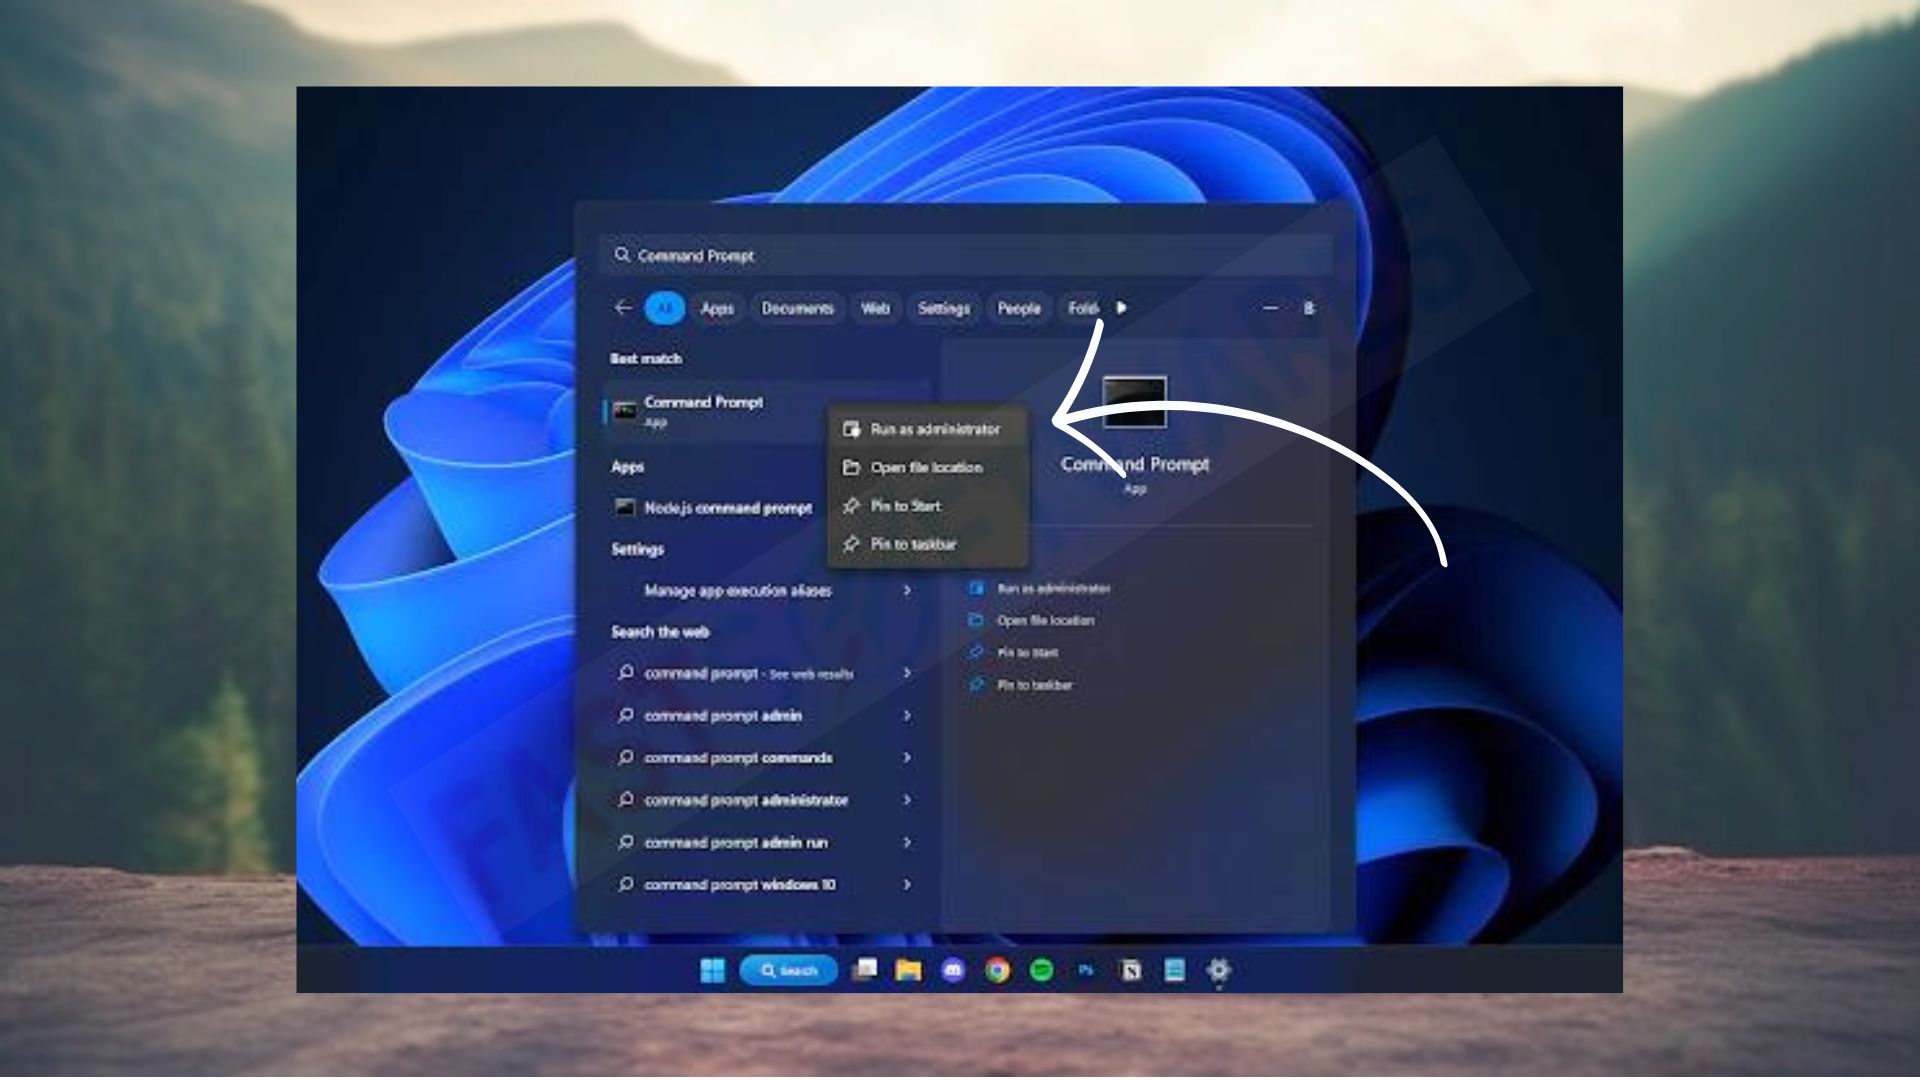1920x1080 pixels.
Task: Choose Run as administrator in the context menu
Action: (928, 429)
